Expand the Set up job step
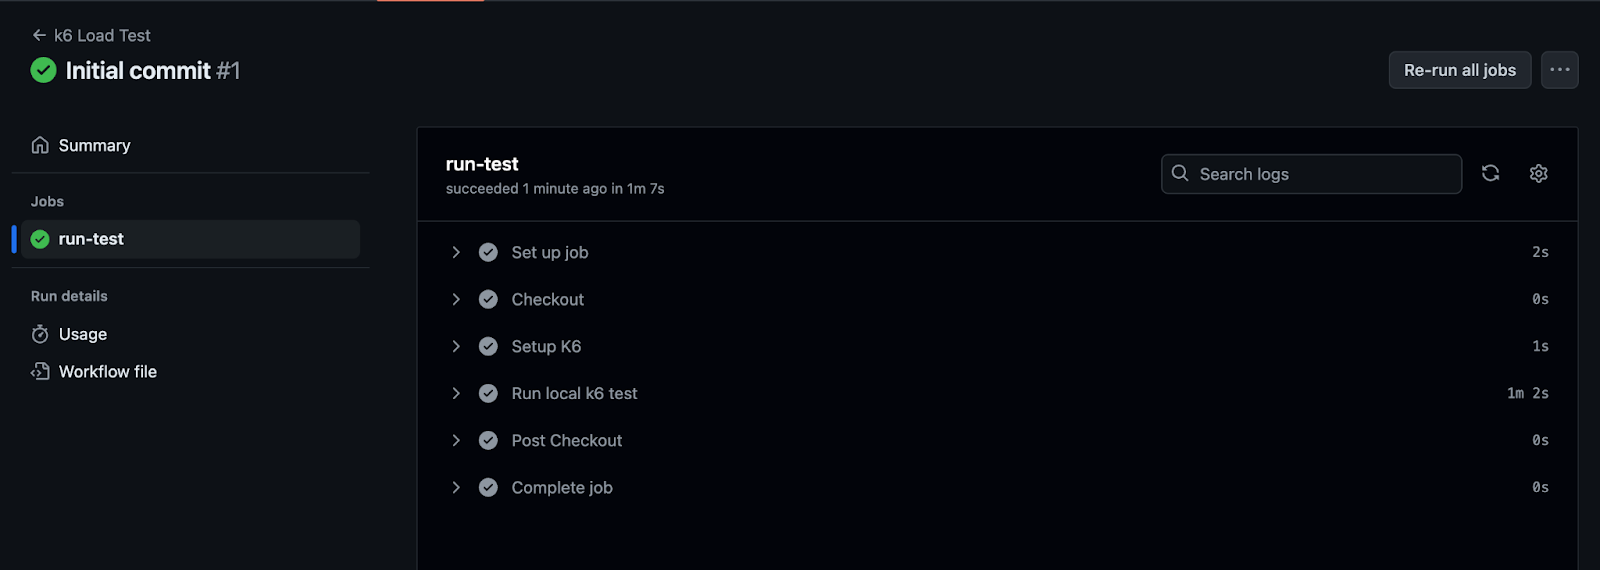Screen dimensions: 1600x570 tap(456, 252)
